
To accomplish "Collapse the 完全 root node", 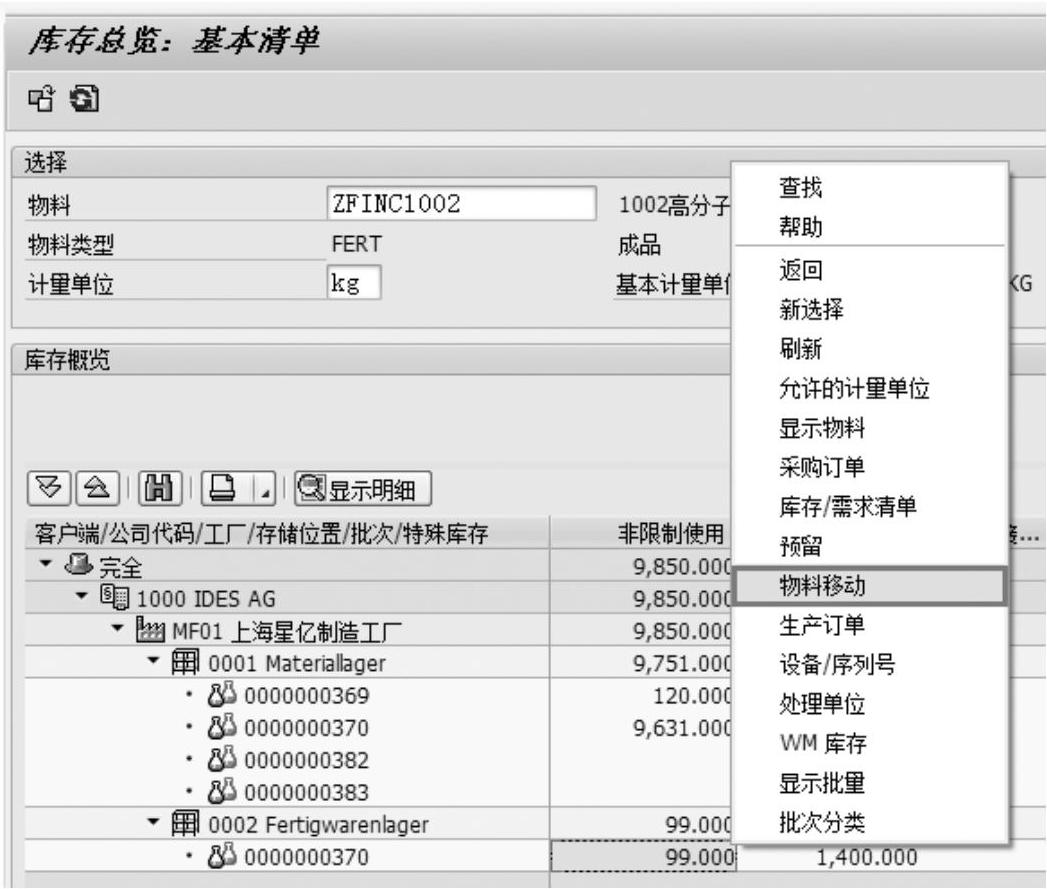I will point(45,564).
